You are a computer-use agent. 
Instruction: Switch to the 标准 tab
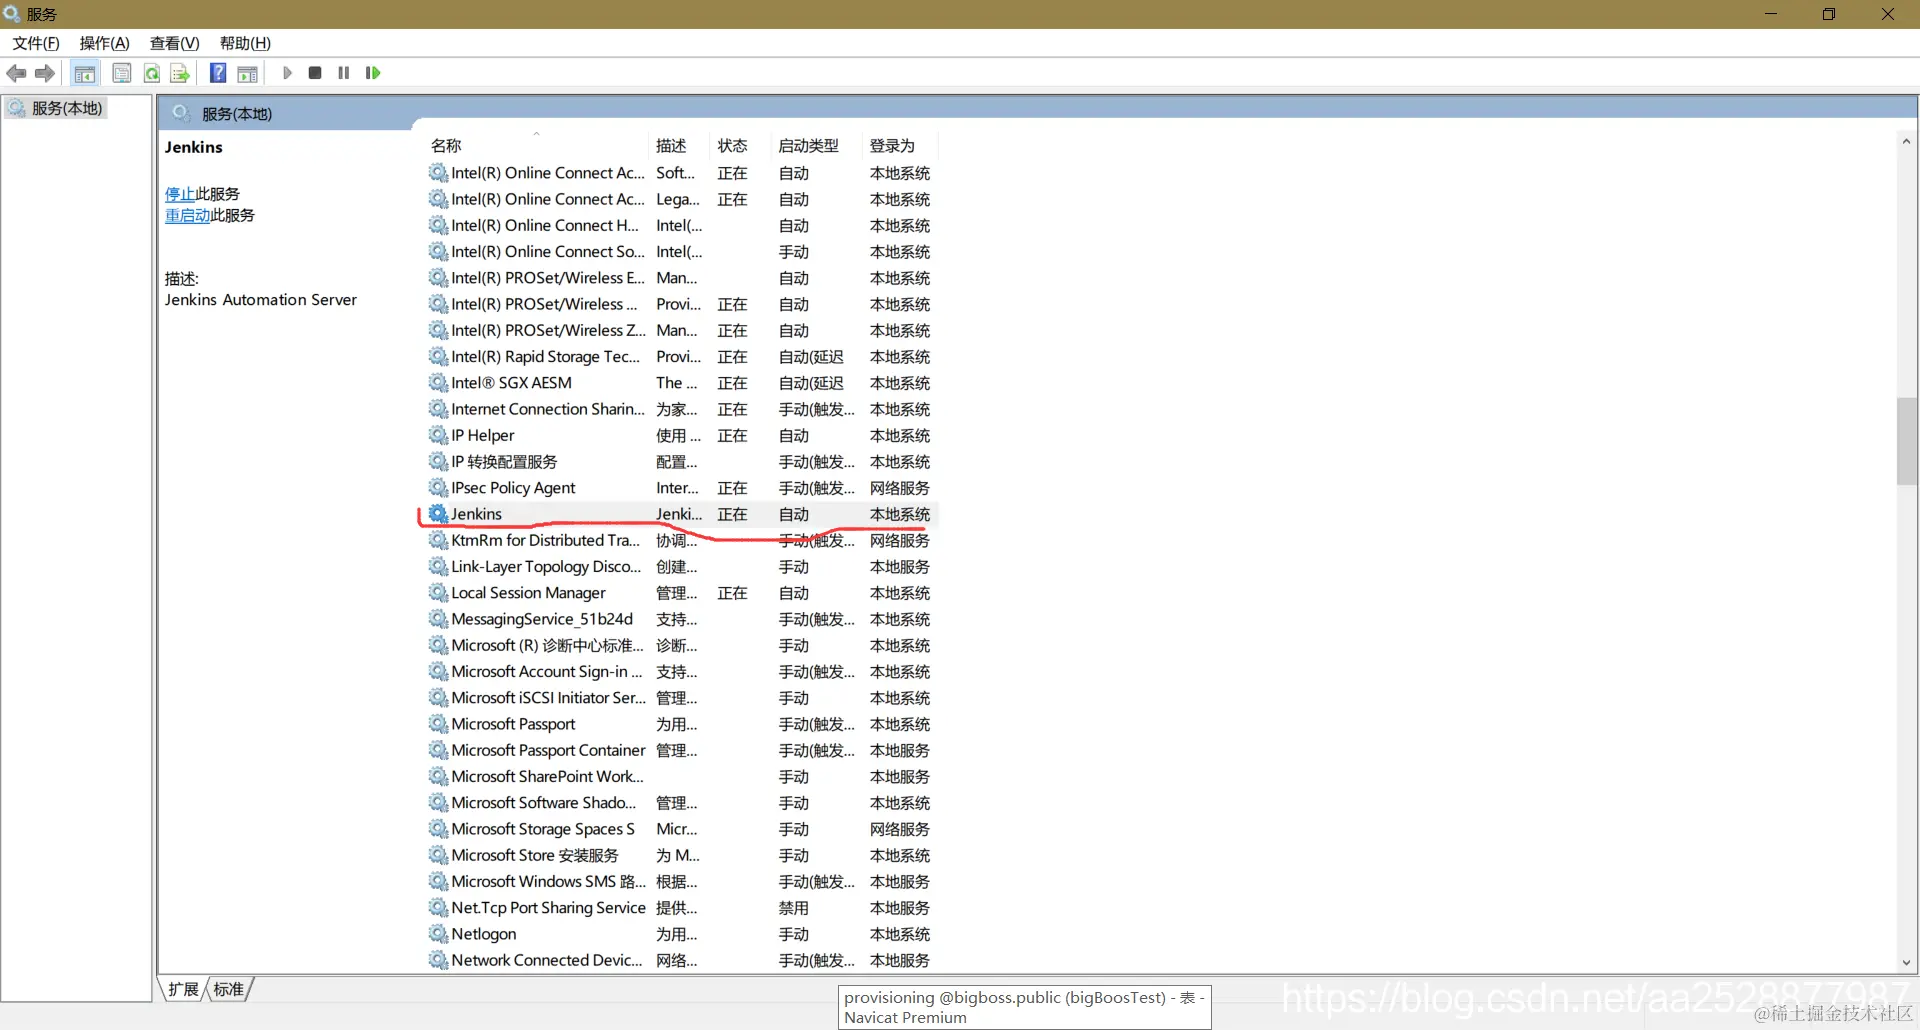coord(229,989)
